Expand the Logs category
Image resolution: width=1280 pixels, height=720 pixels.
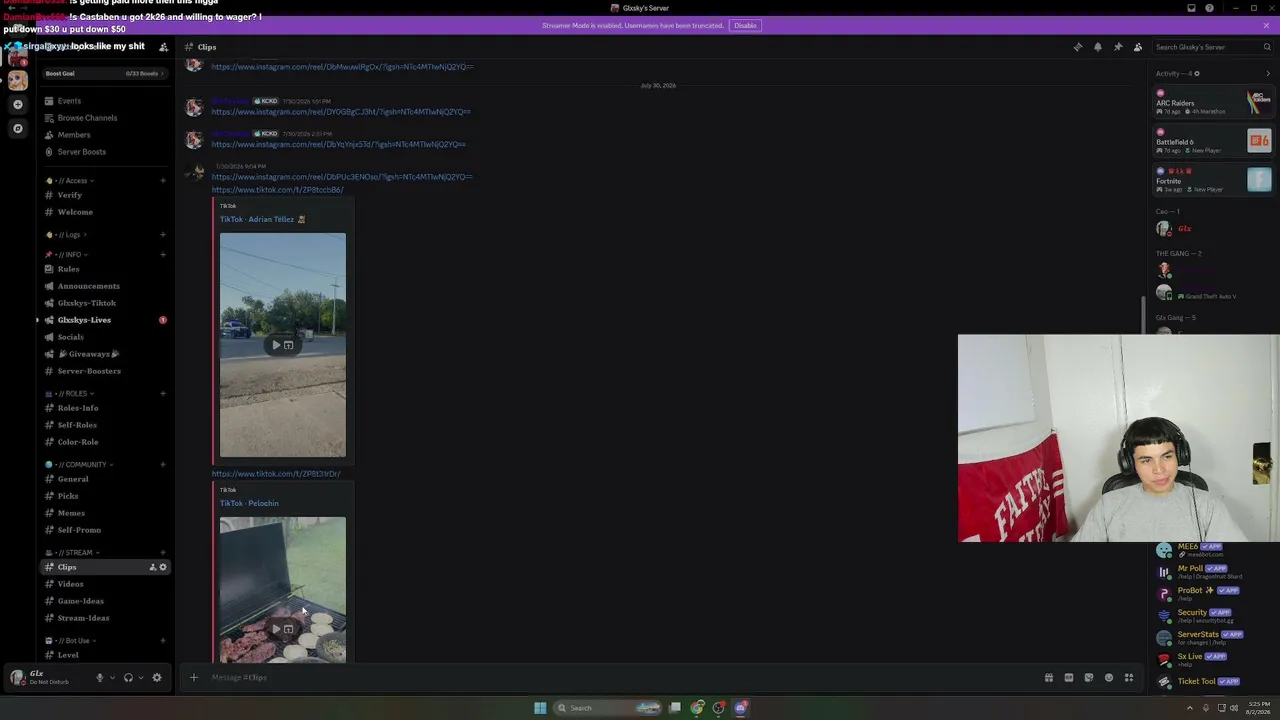[x=66, y=235]
